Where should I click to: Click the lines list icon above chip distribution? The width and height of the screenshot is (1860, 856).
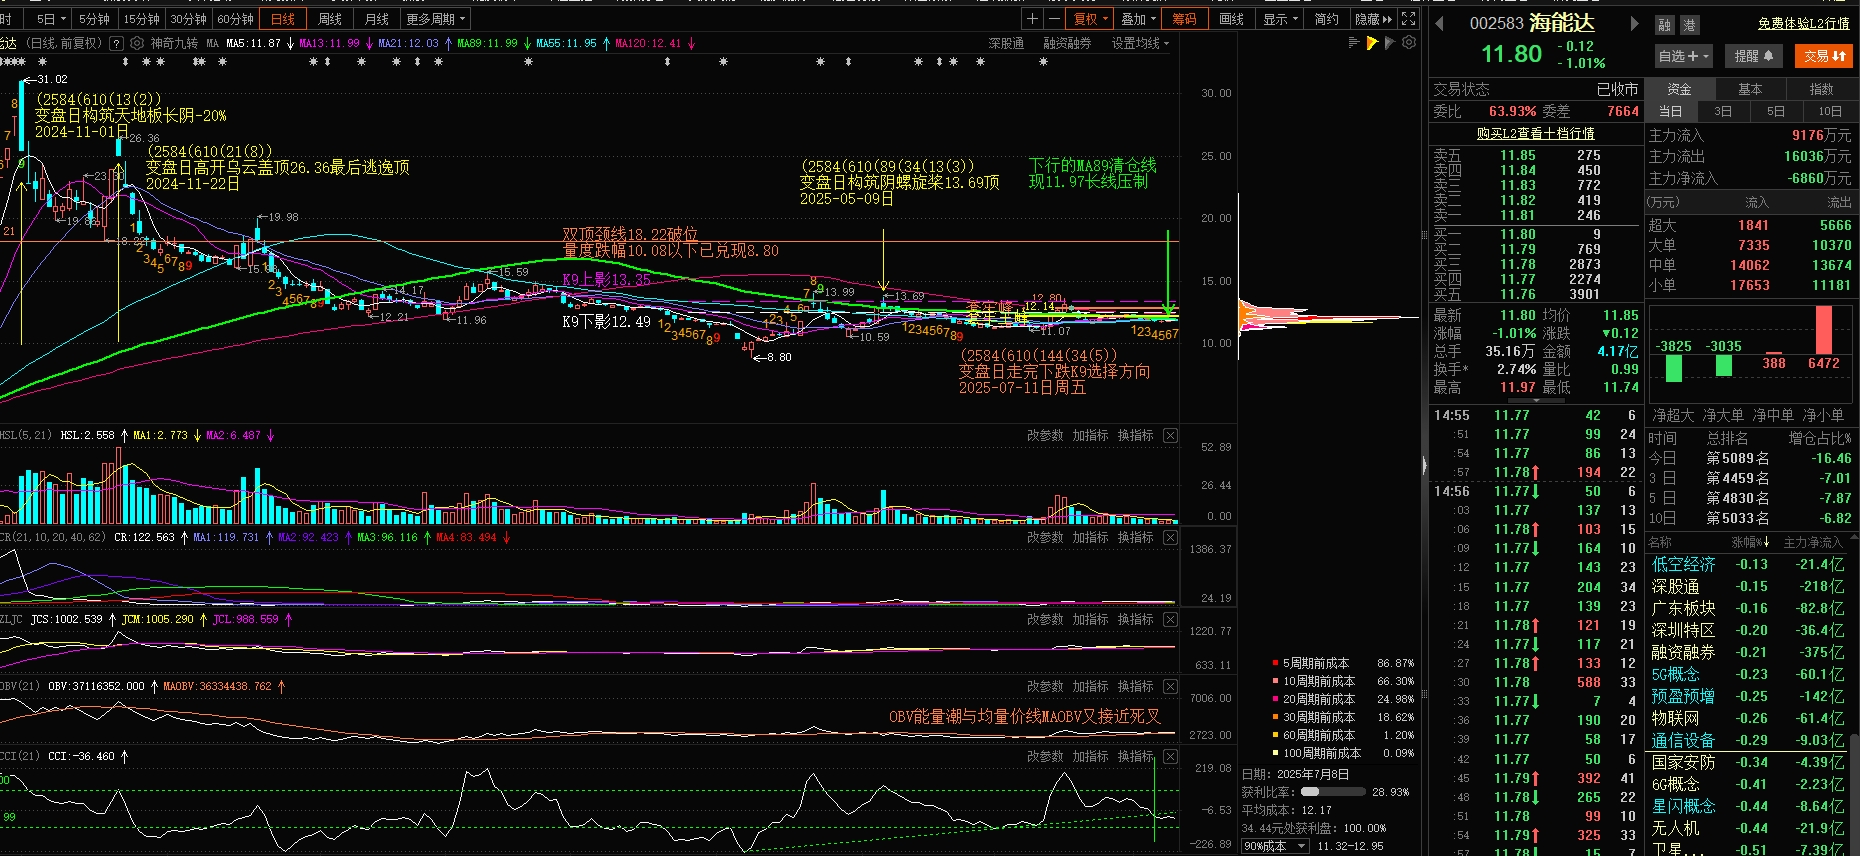(x=1354, y=43)
